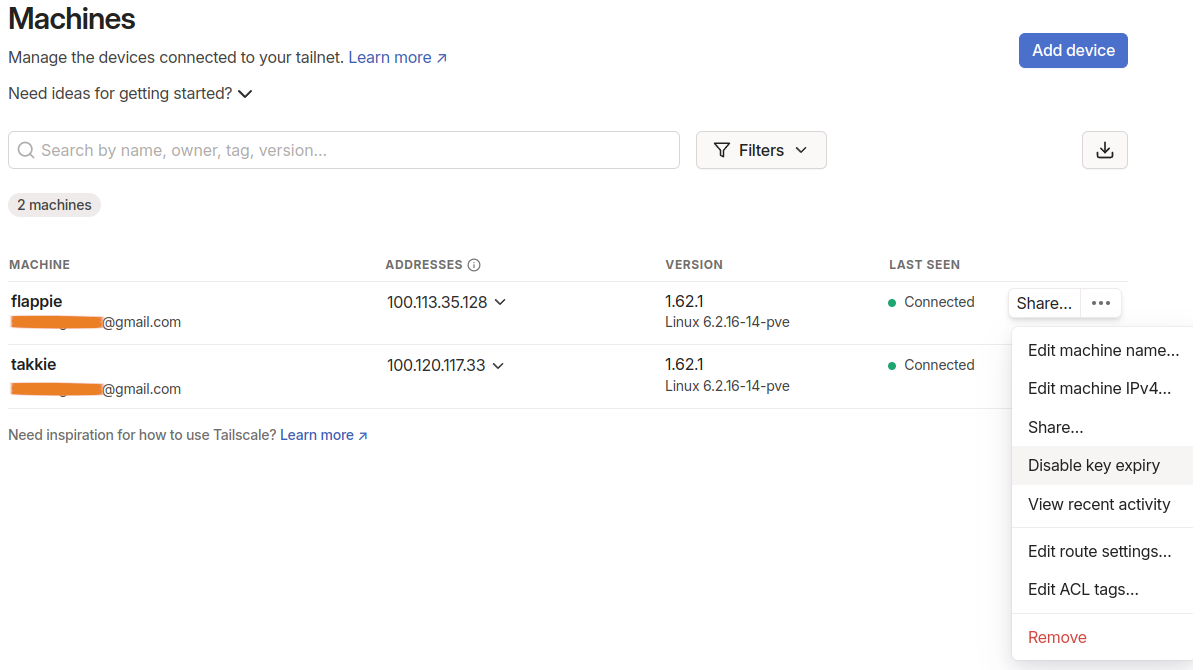Click the info icon beside ADDRESSES header
1202x670 pixels.
pos(474,265)
